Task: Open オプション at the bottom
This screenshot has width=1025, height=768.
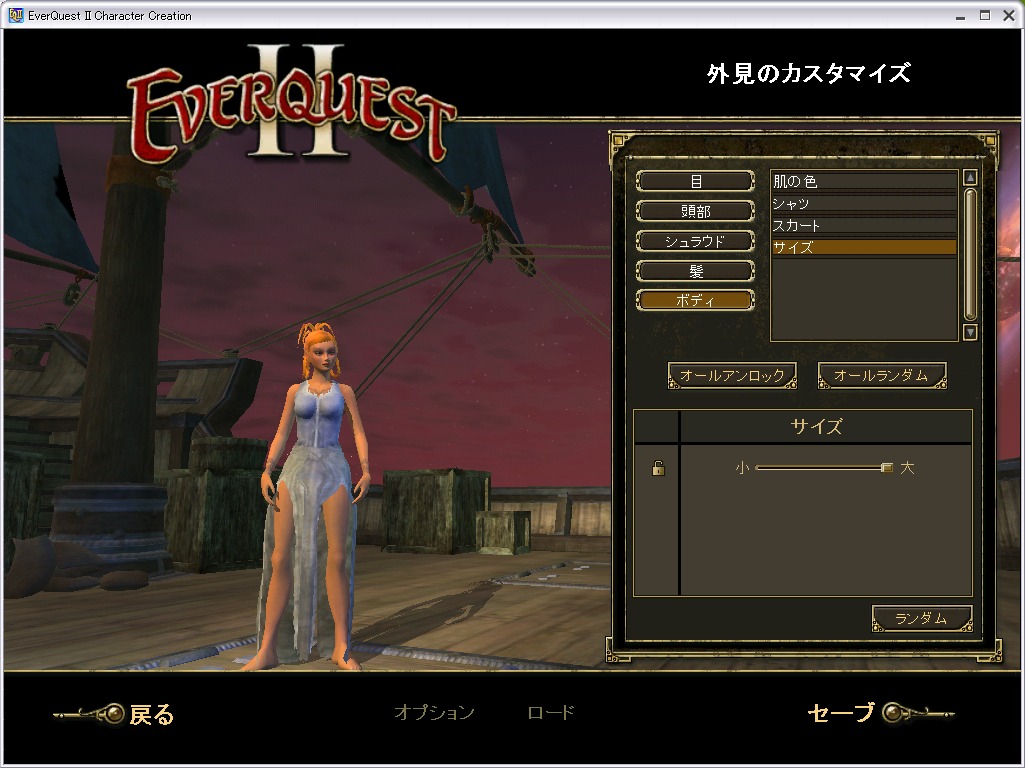Action: coord(435,712)
